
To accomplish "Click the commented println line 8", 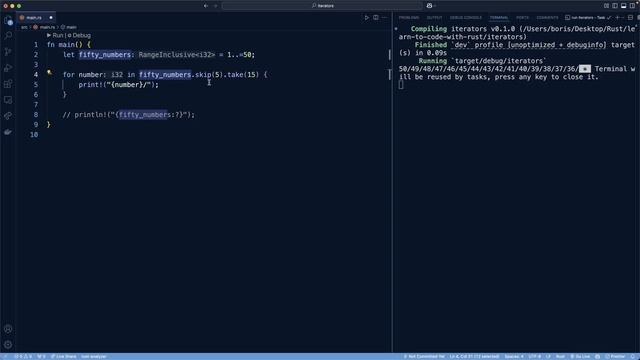I will click(x=129, y=115).
